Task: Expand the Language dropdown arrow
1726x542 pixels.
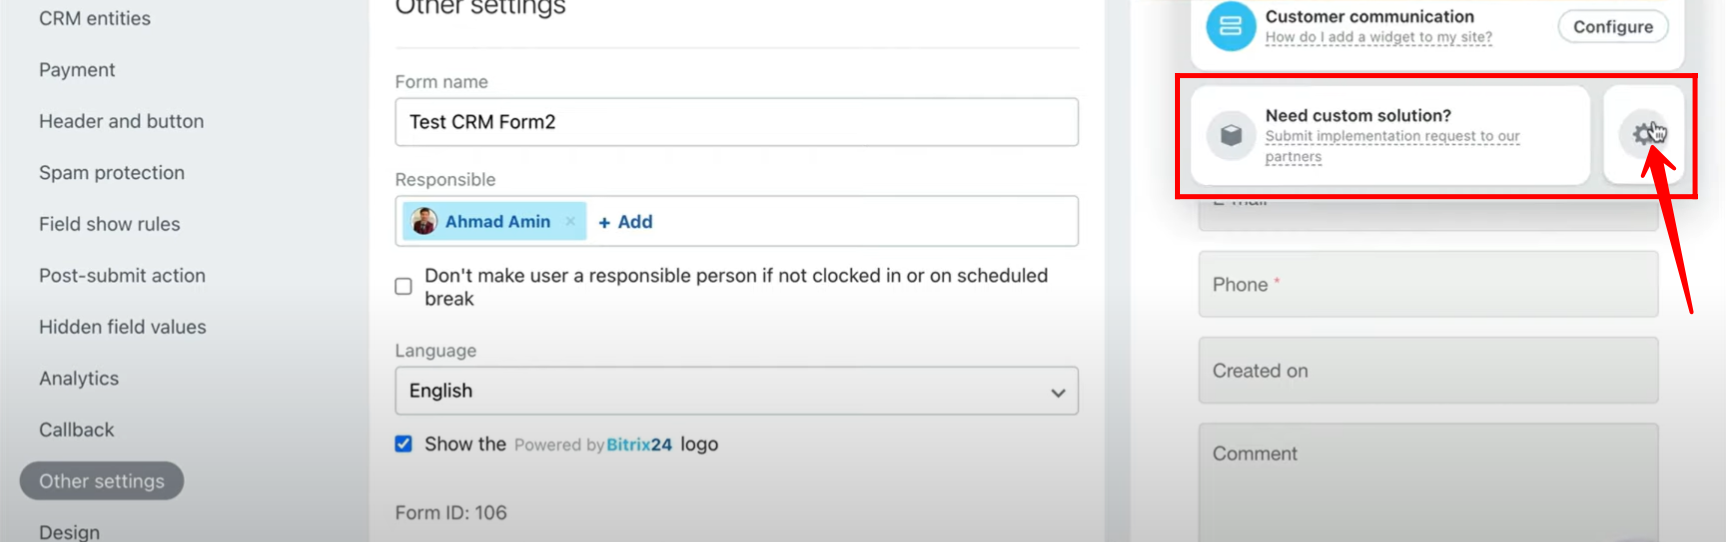Action: 1057,393
